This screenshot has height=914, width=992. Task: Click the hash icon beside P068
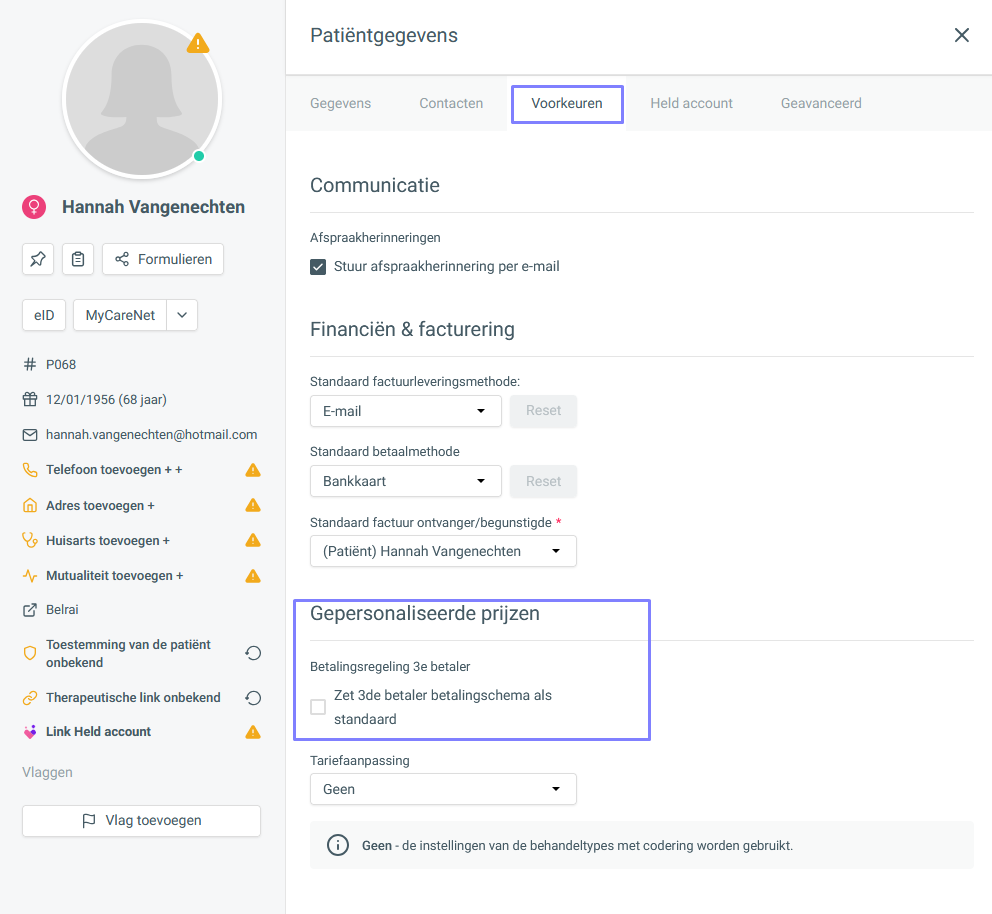30,364
